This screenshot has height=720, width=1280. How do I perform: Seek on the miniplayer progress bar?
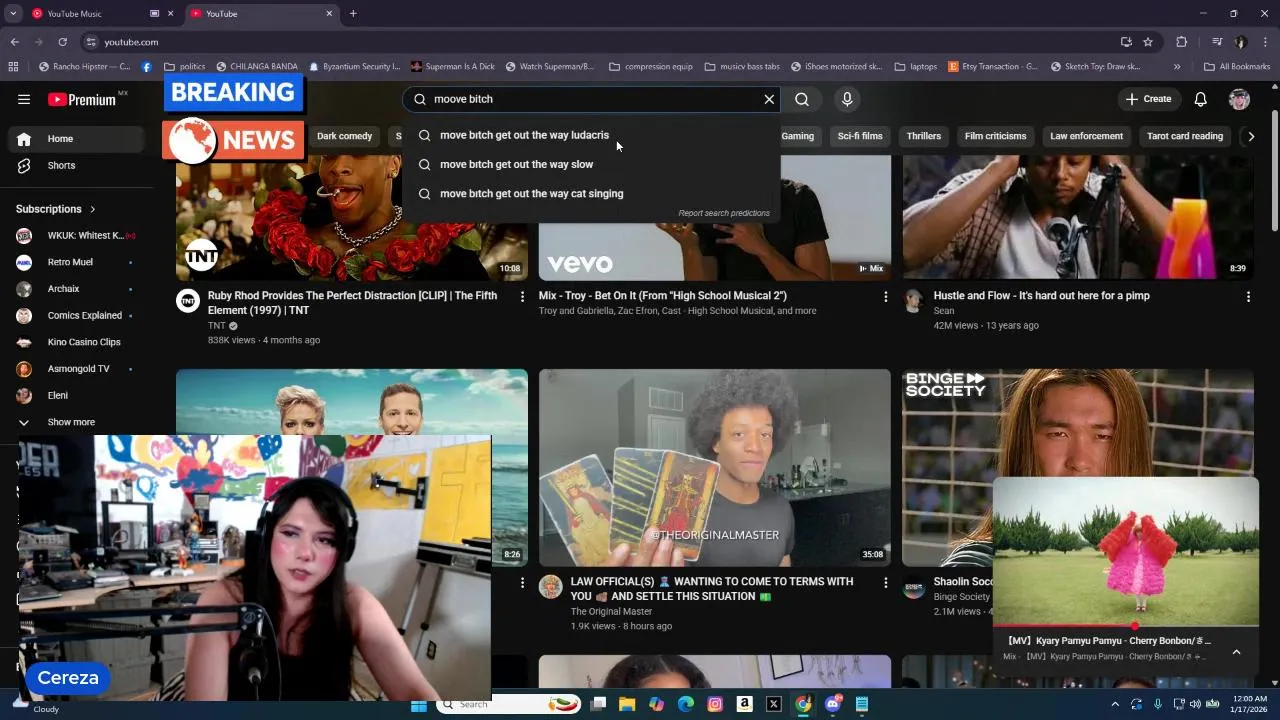point(1126,626)
